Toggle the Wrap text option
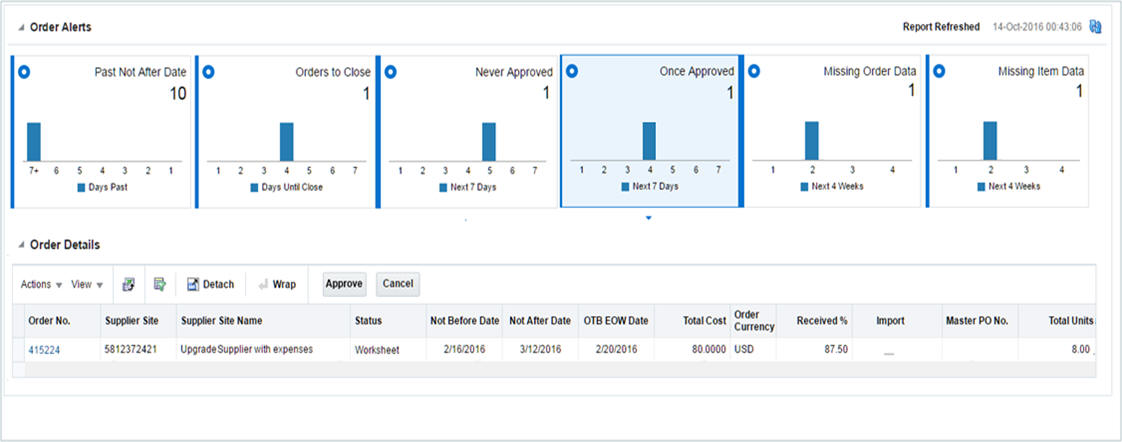This screenshot has height=442, width=1122. (x=277, y=284)
